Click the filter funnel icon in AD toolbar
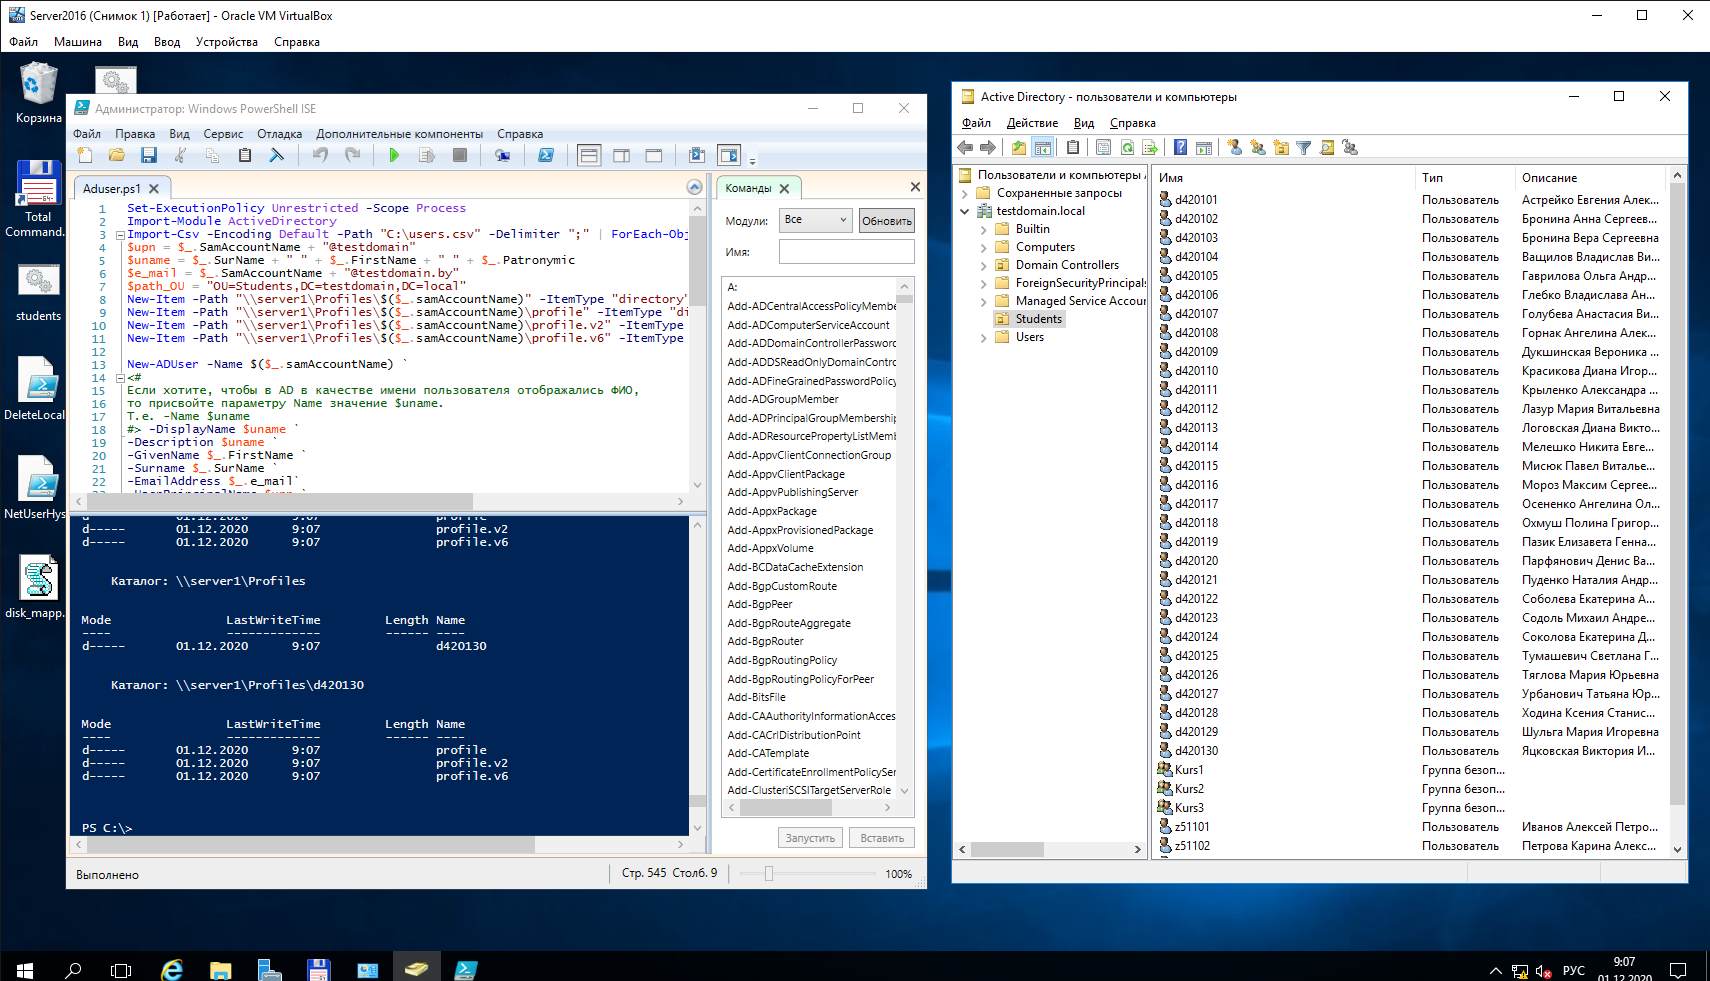This screenshot has width=1710, height=981. 1304,148
